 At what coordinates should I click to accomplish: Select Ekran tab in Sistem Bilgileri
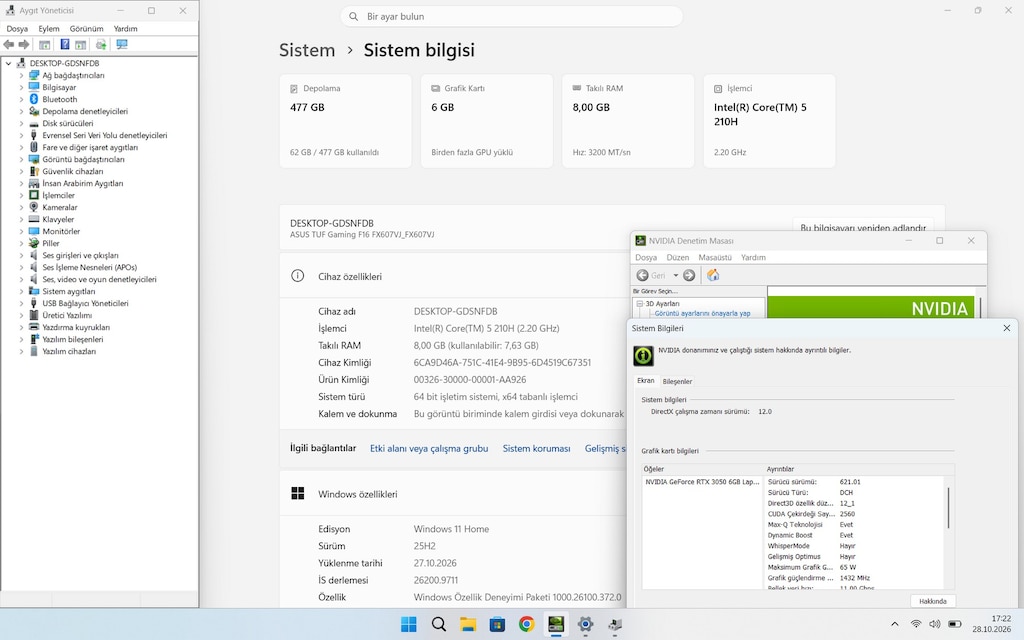(646, 380)
